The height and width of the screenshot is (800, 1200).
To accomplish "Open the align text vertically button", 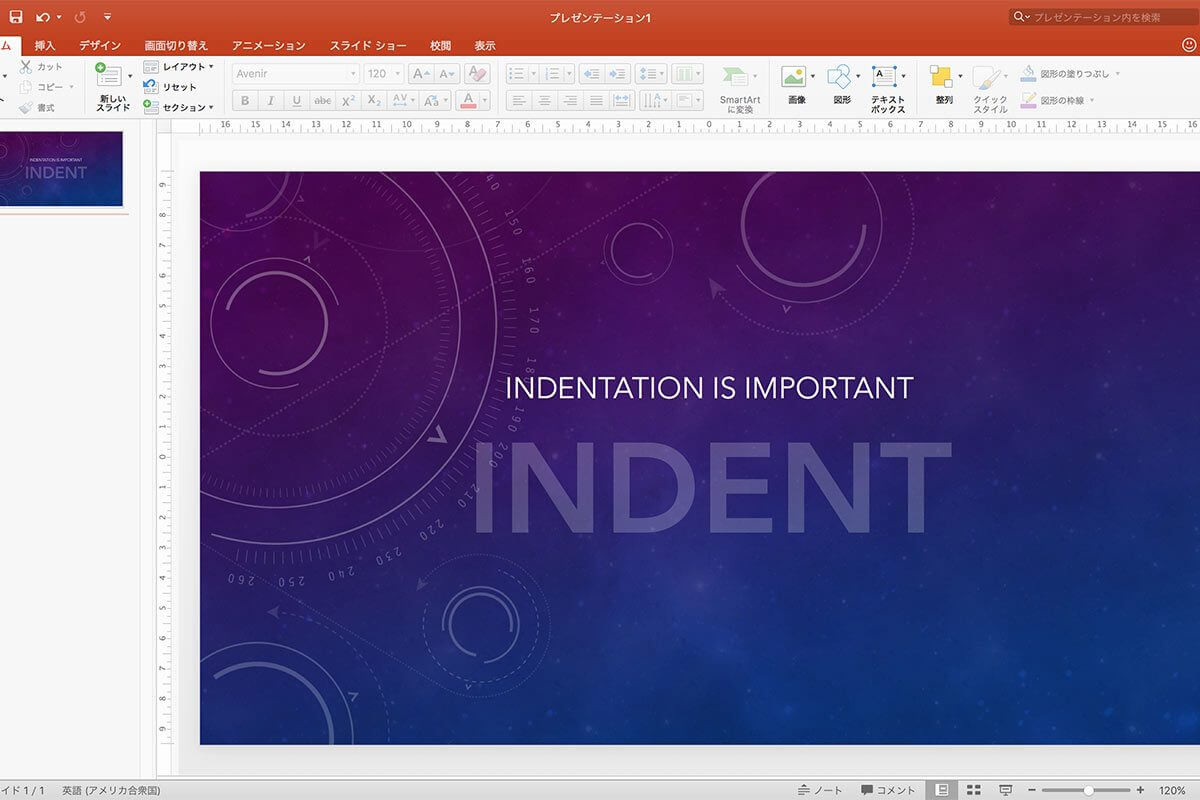I will point(688,100).
